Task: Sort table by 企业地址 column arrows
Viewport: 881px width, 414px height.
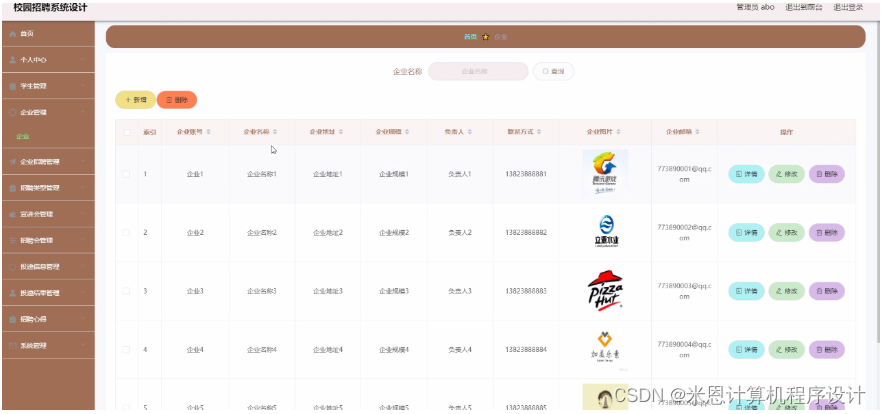Action: coord(341,132)
